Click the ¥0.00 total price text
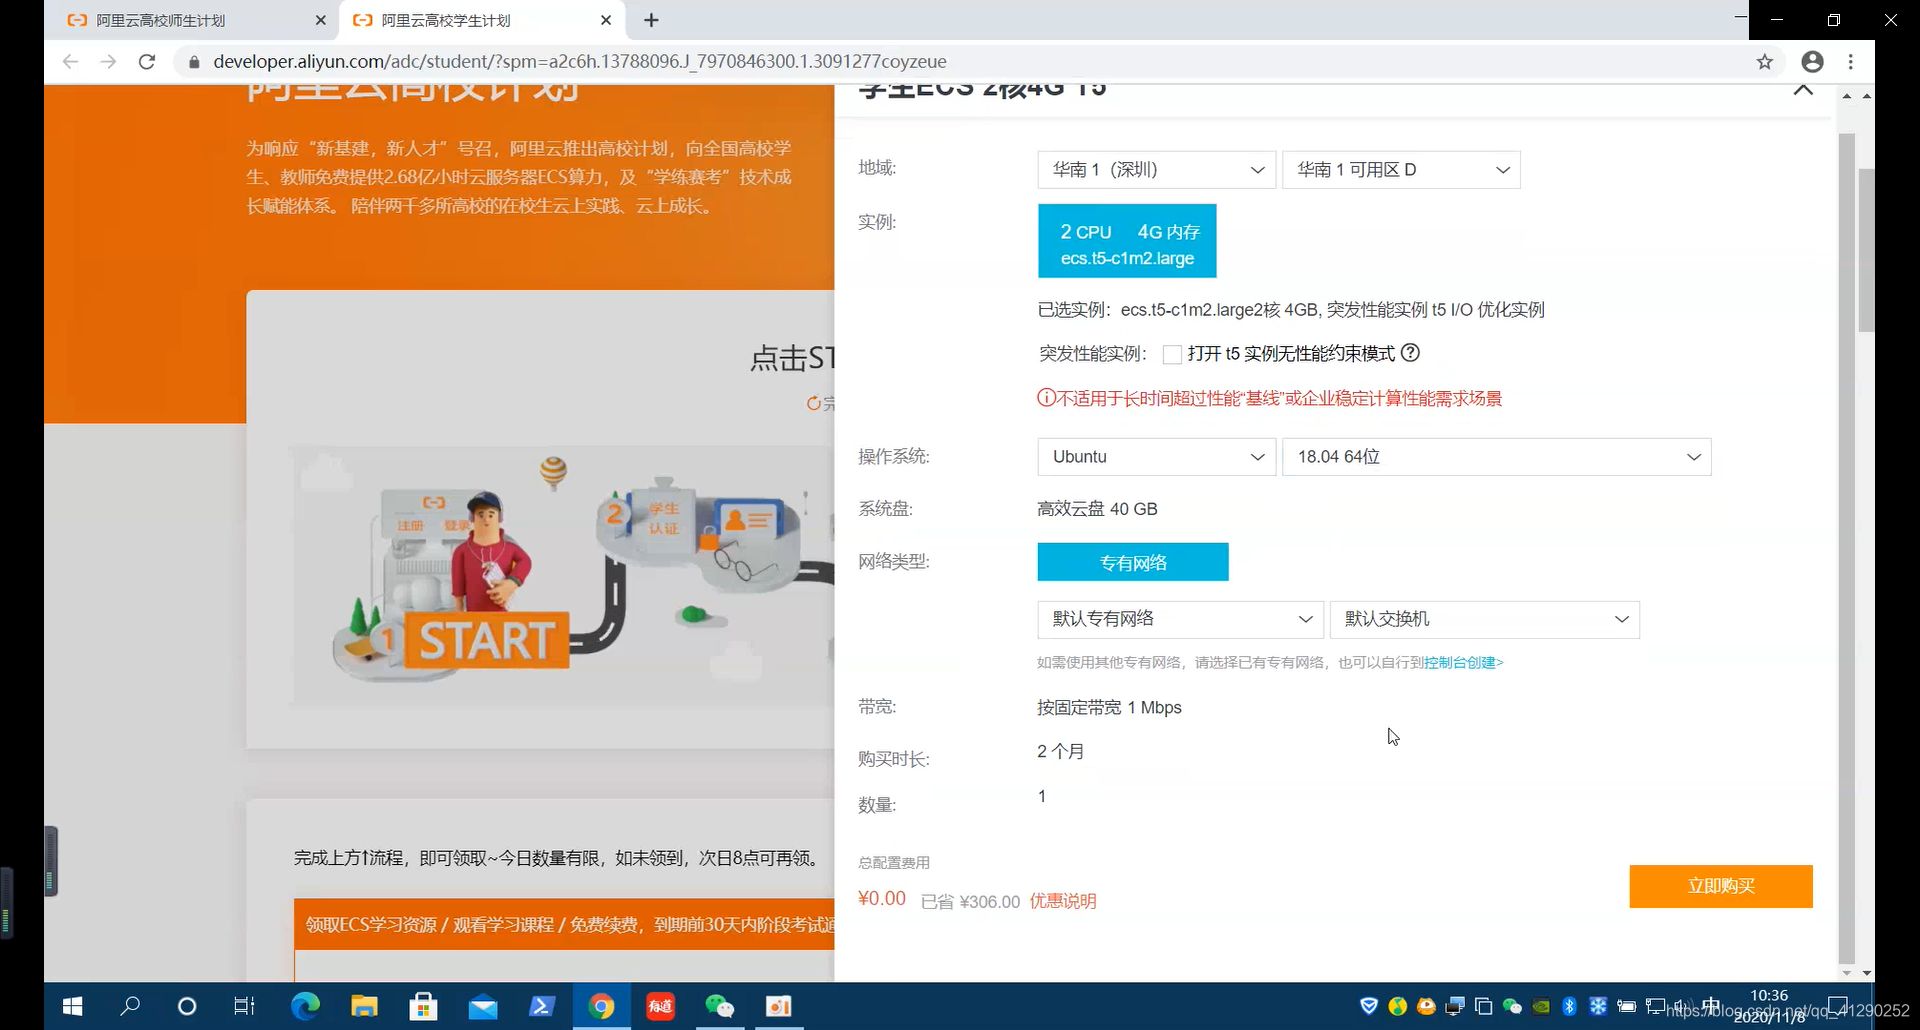1920x1030 pixels. pyautogui.click(x=882, y=899)
